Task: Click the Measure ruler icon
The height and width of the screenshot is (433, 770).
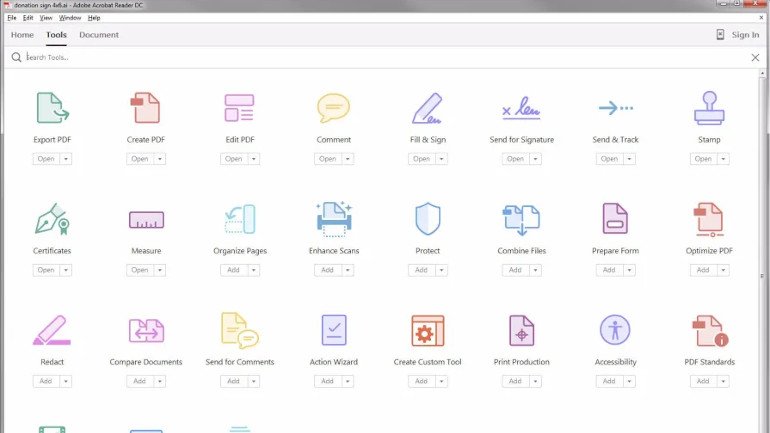Action: [x=146, y=219]
